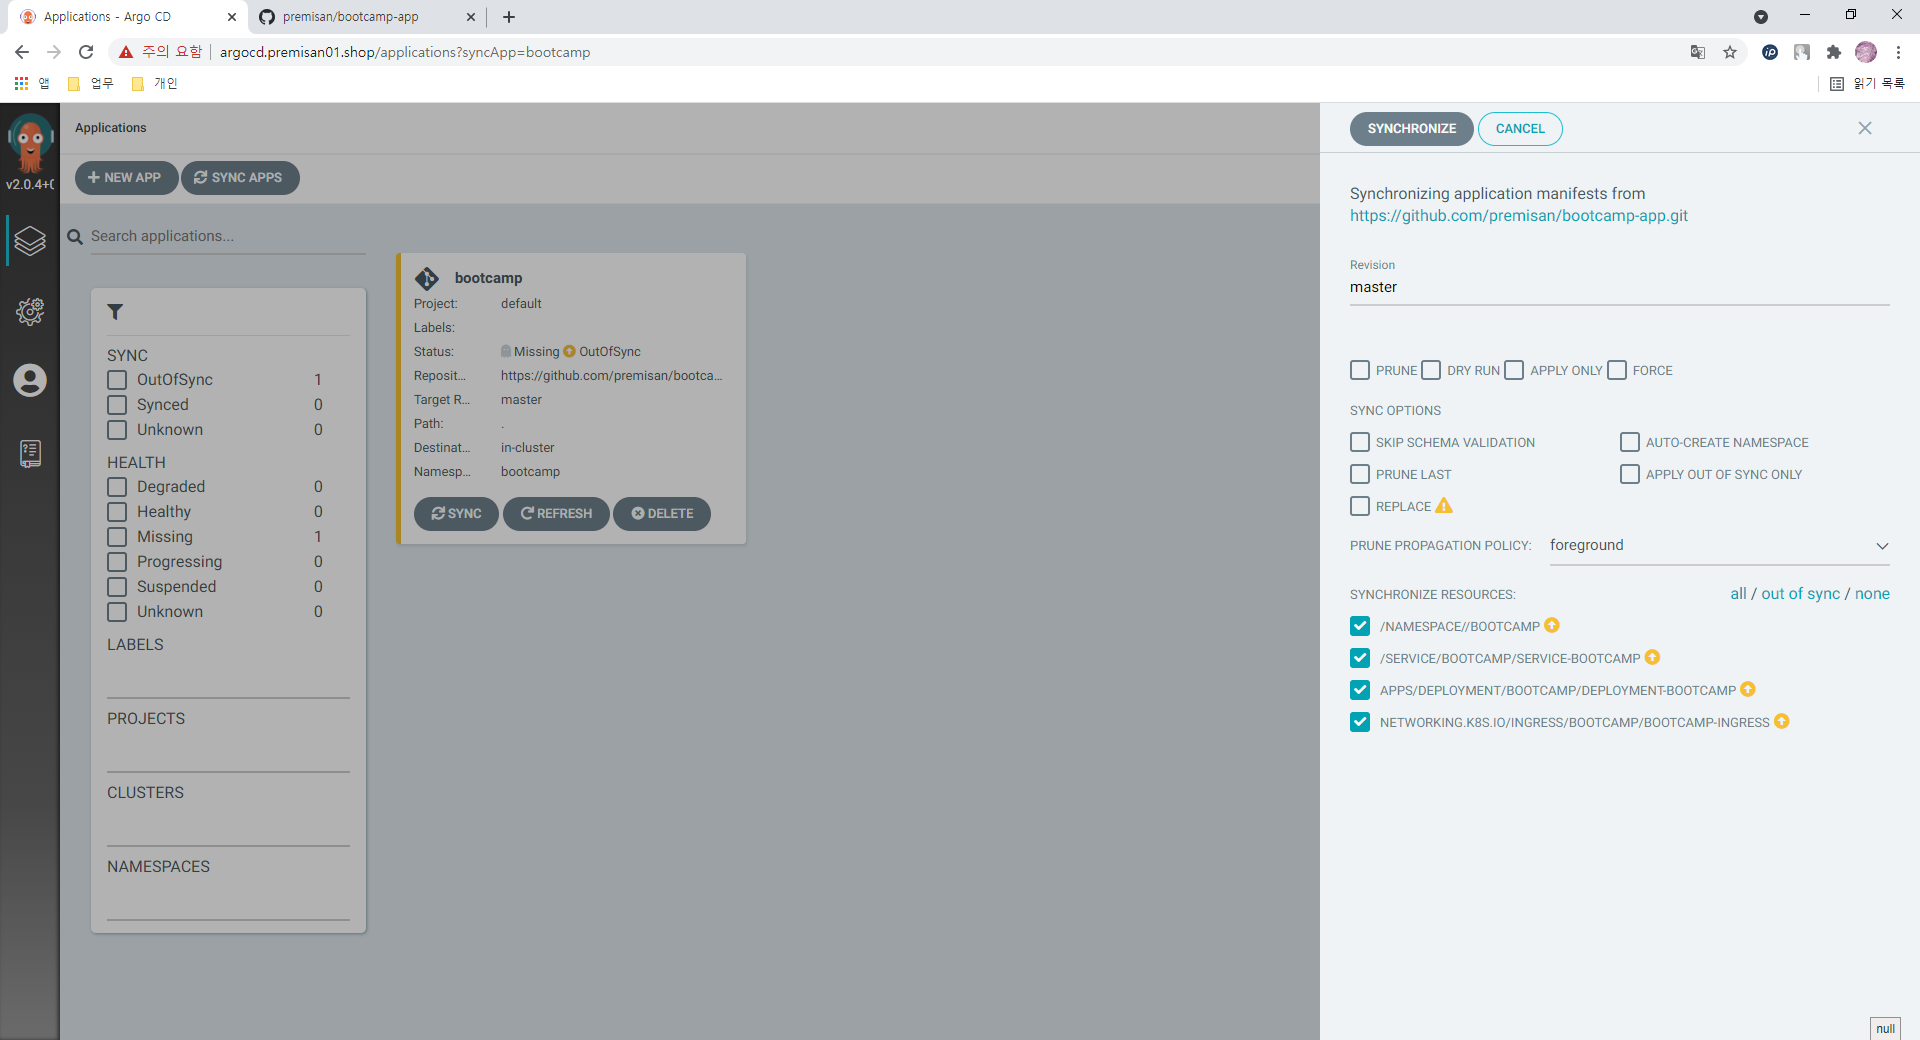
Task: Click the OutOfSync status icon on bootcamp card
Action: click(569, 351)
